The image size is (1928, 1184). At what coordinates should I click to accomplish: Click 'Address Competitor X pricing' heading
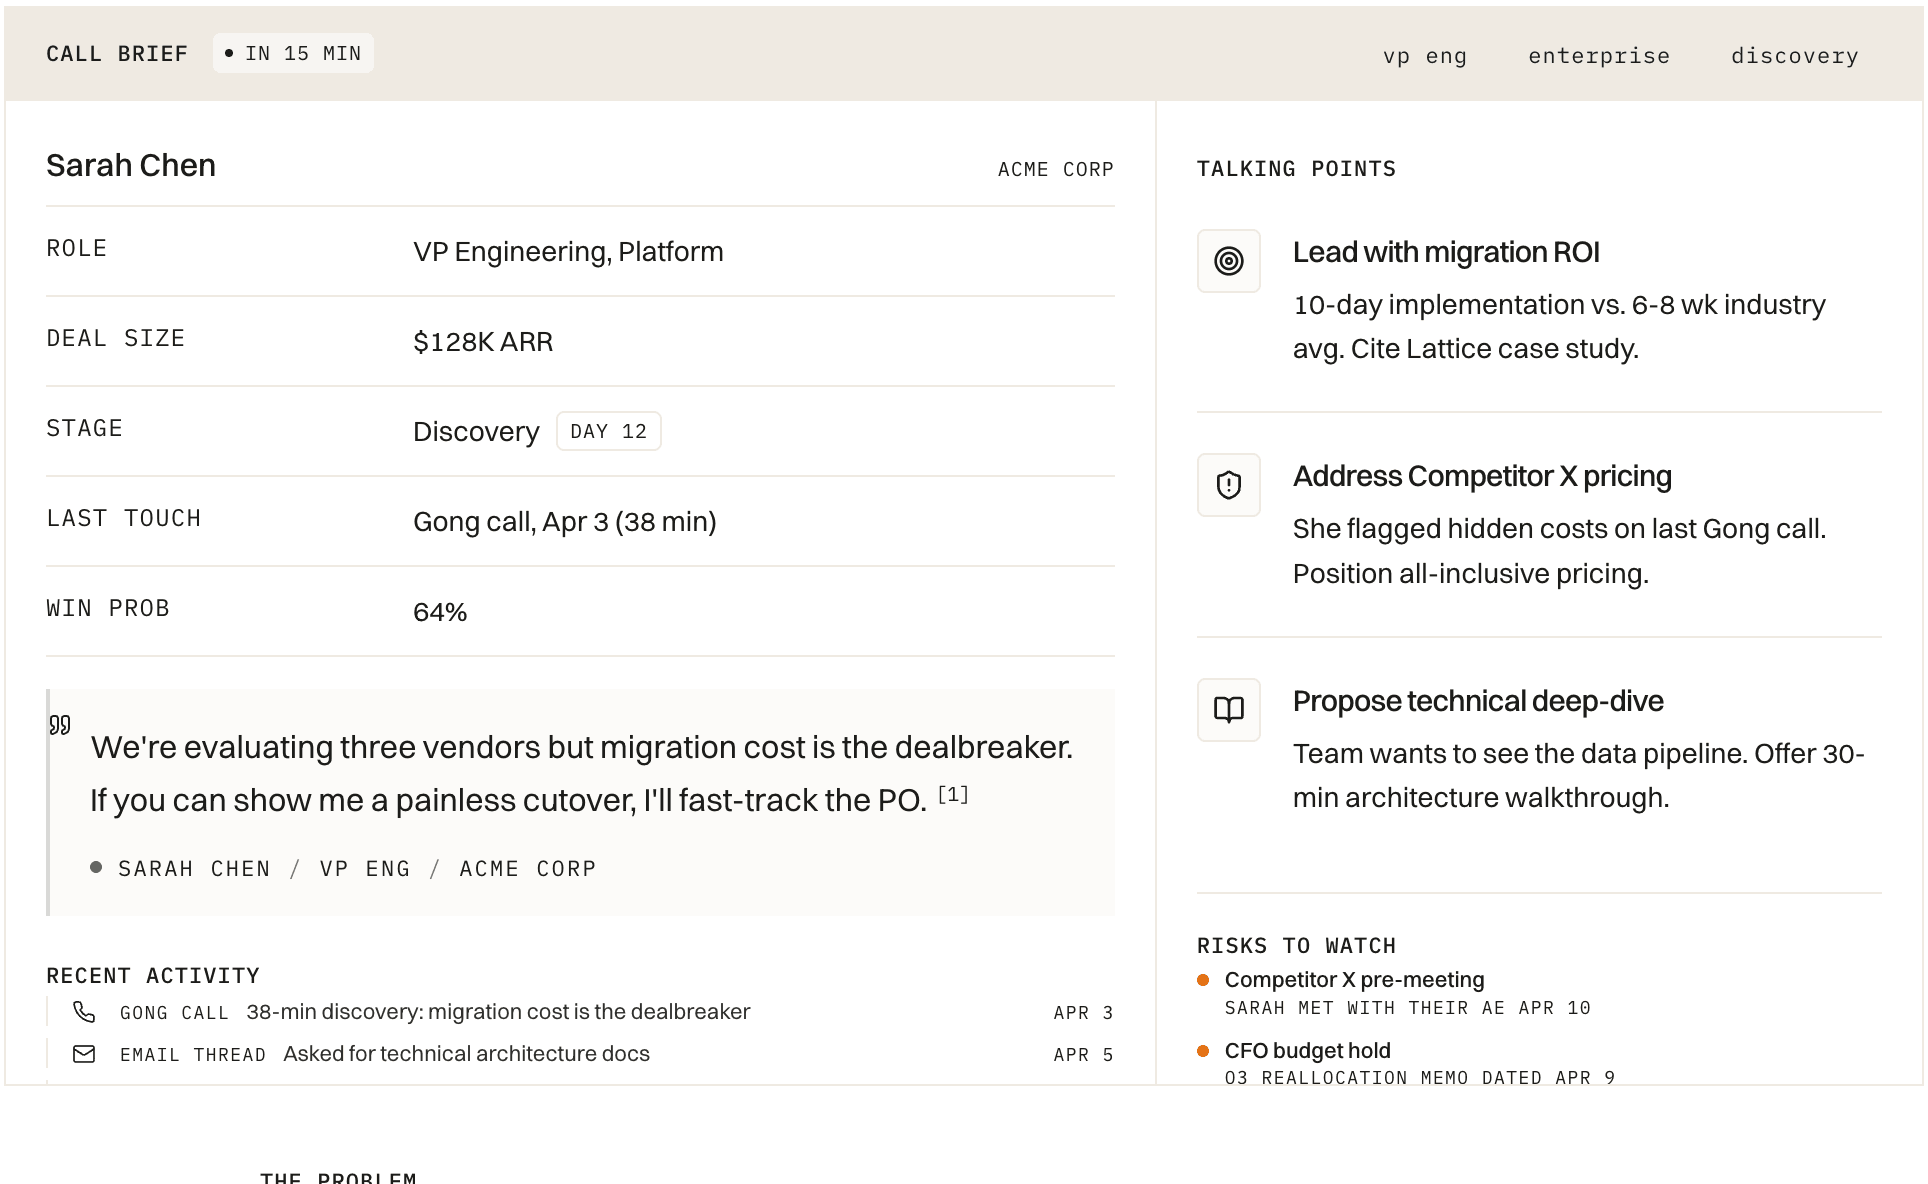pos(1481,476)
